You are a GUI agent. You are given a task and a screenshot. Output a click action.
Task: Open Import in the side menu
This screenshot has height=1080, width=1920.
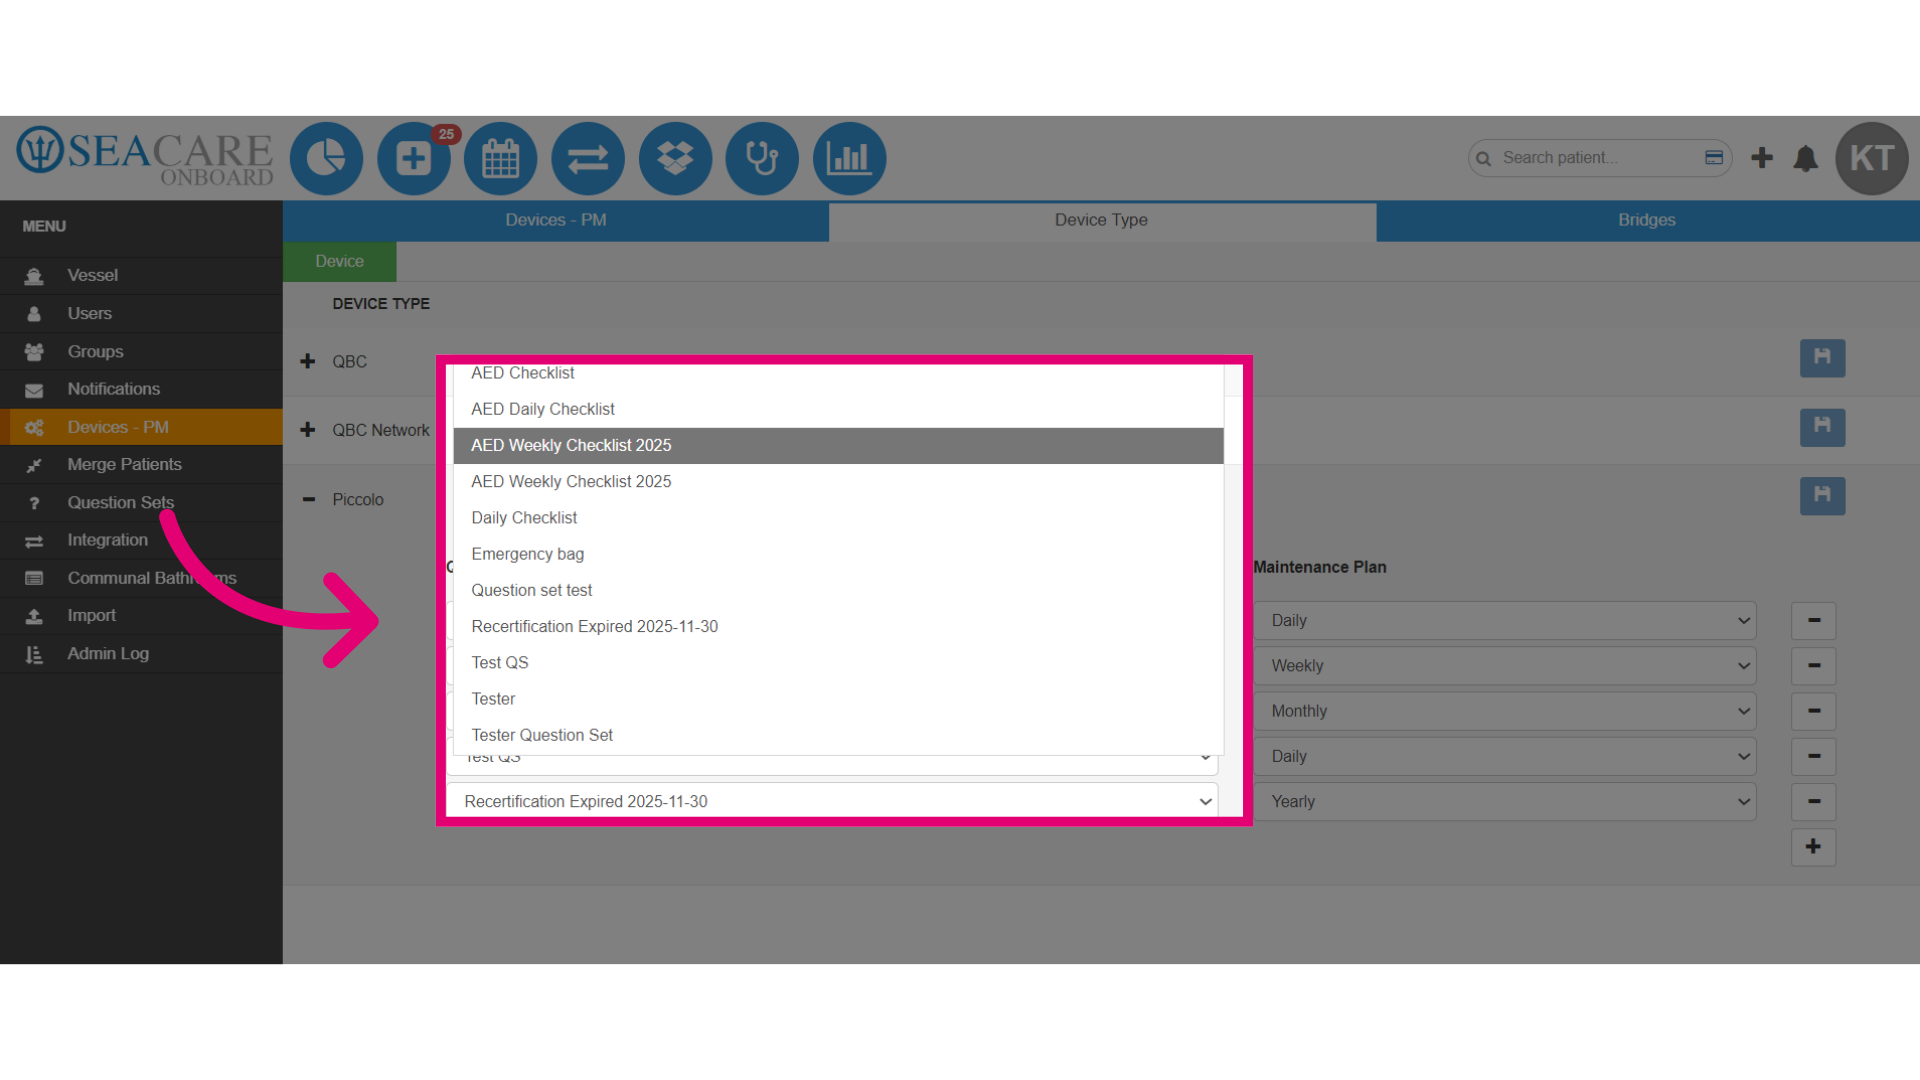click(x=141, y=615)
